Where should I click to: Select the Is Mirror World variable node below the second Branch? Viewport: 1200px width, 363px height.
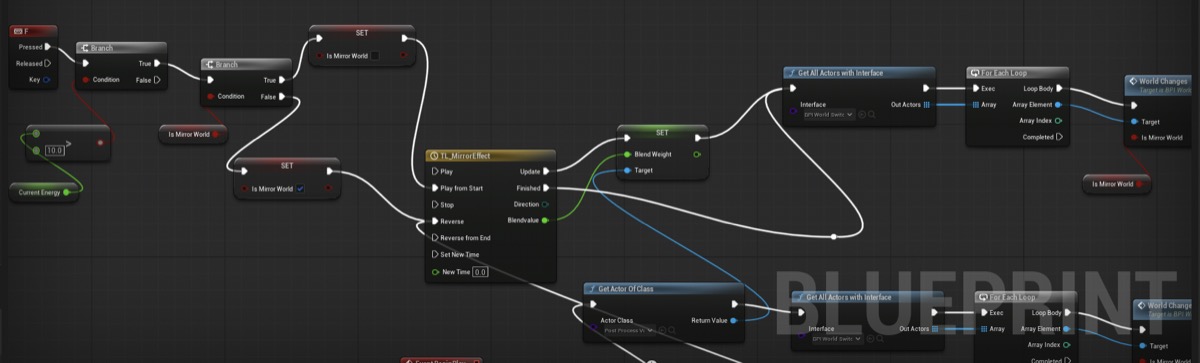click(x=193, y=134)
